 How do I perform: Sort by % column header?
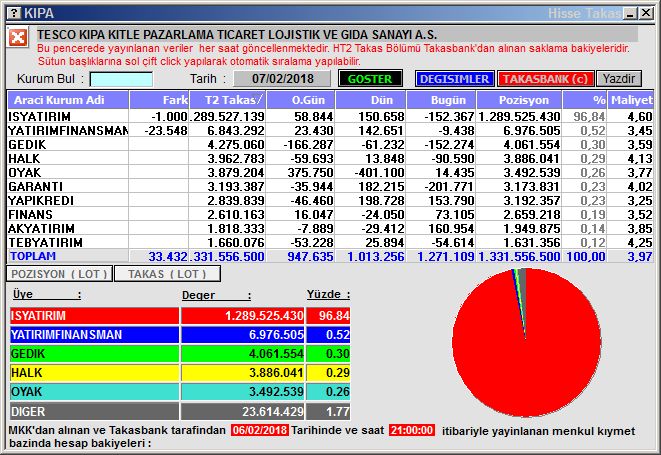(x=585, y=100)
